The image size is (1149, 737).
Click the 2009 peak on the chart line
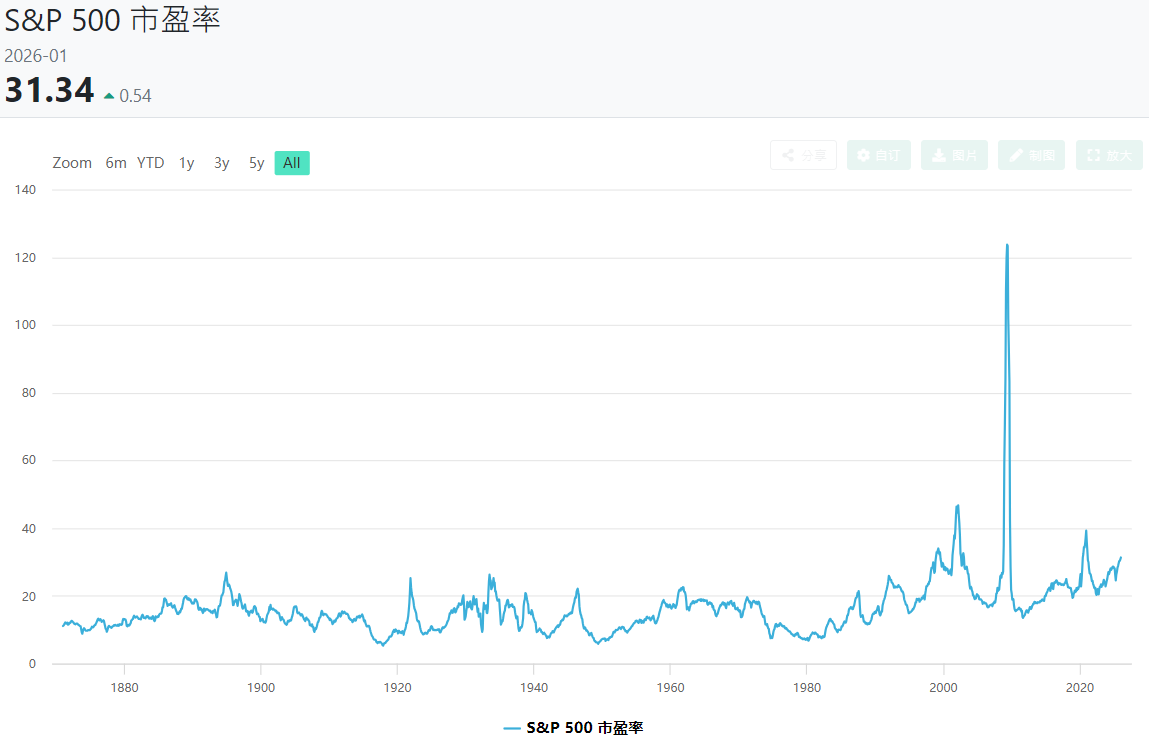pos(1007,245)
